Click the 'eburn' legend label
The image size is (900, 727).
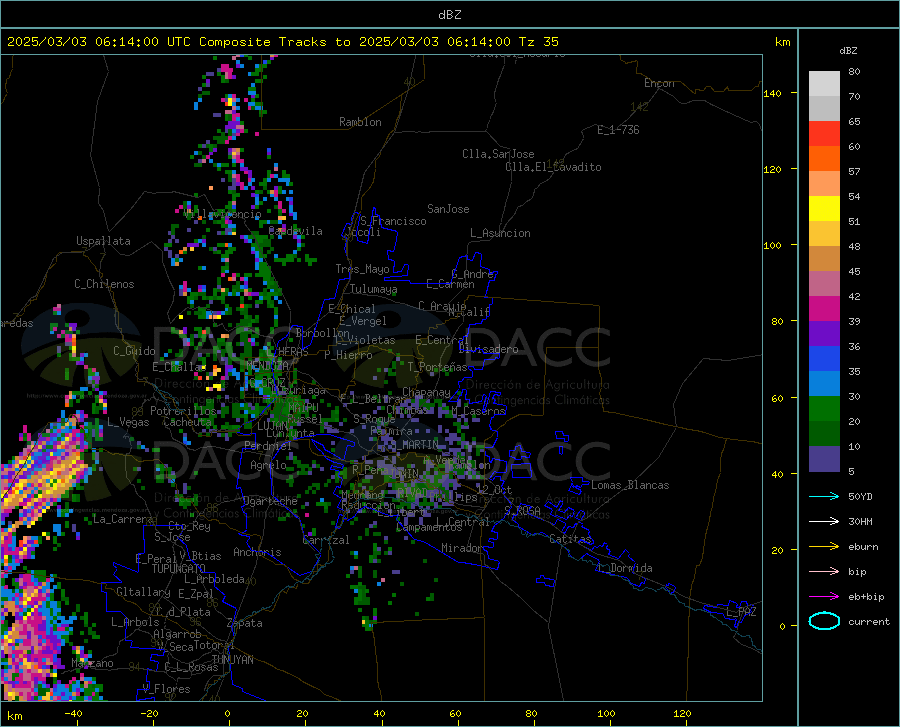pos(863,546)
